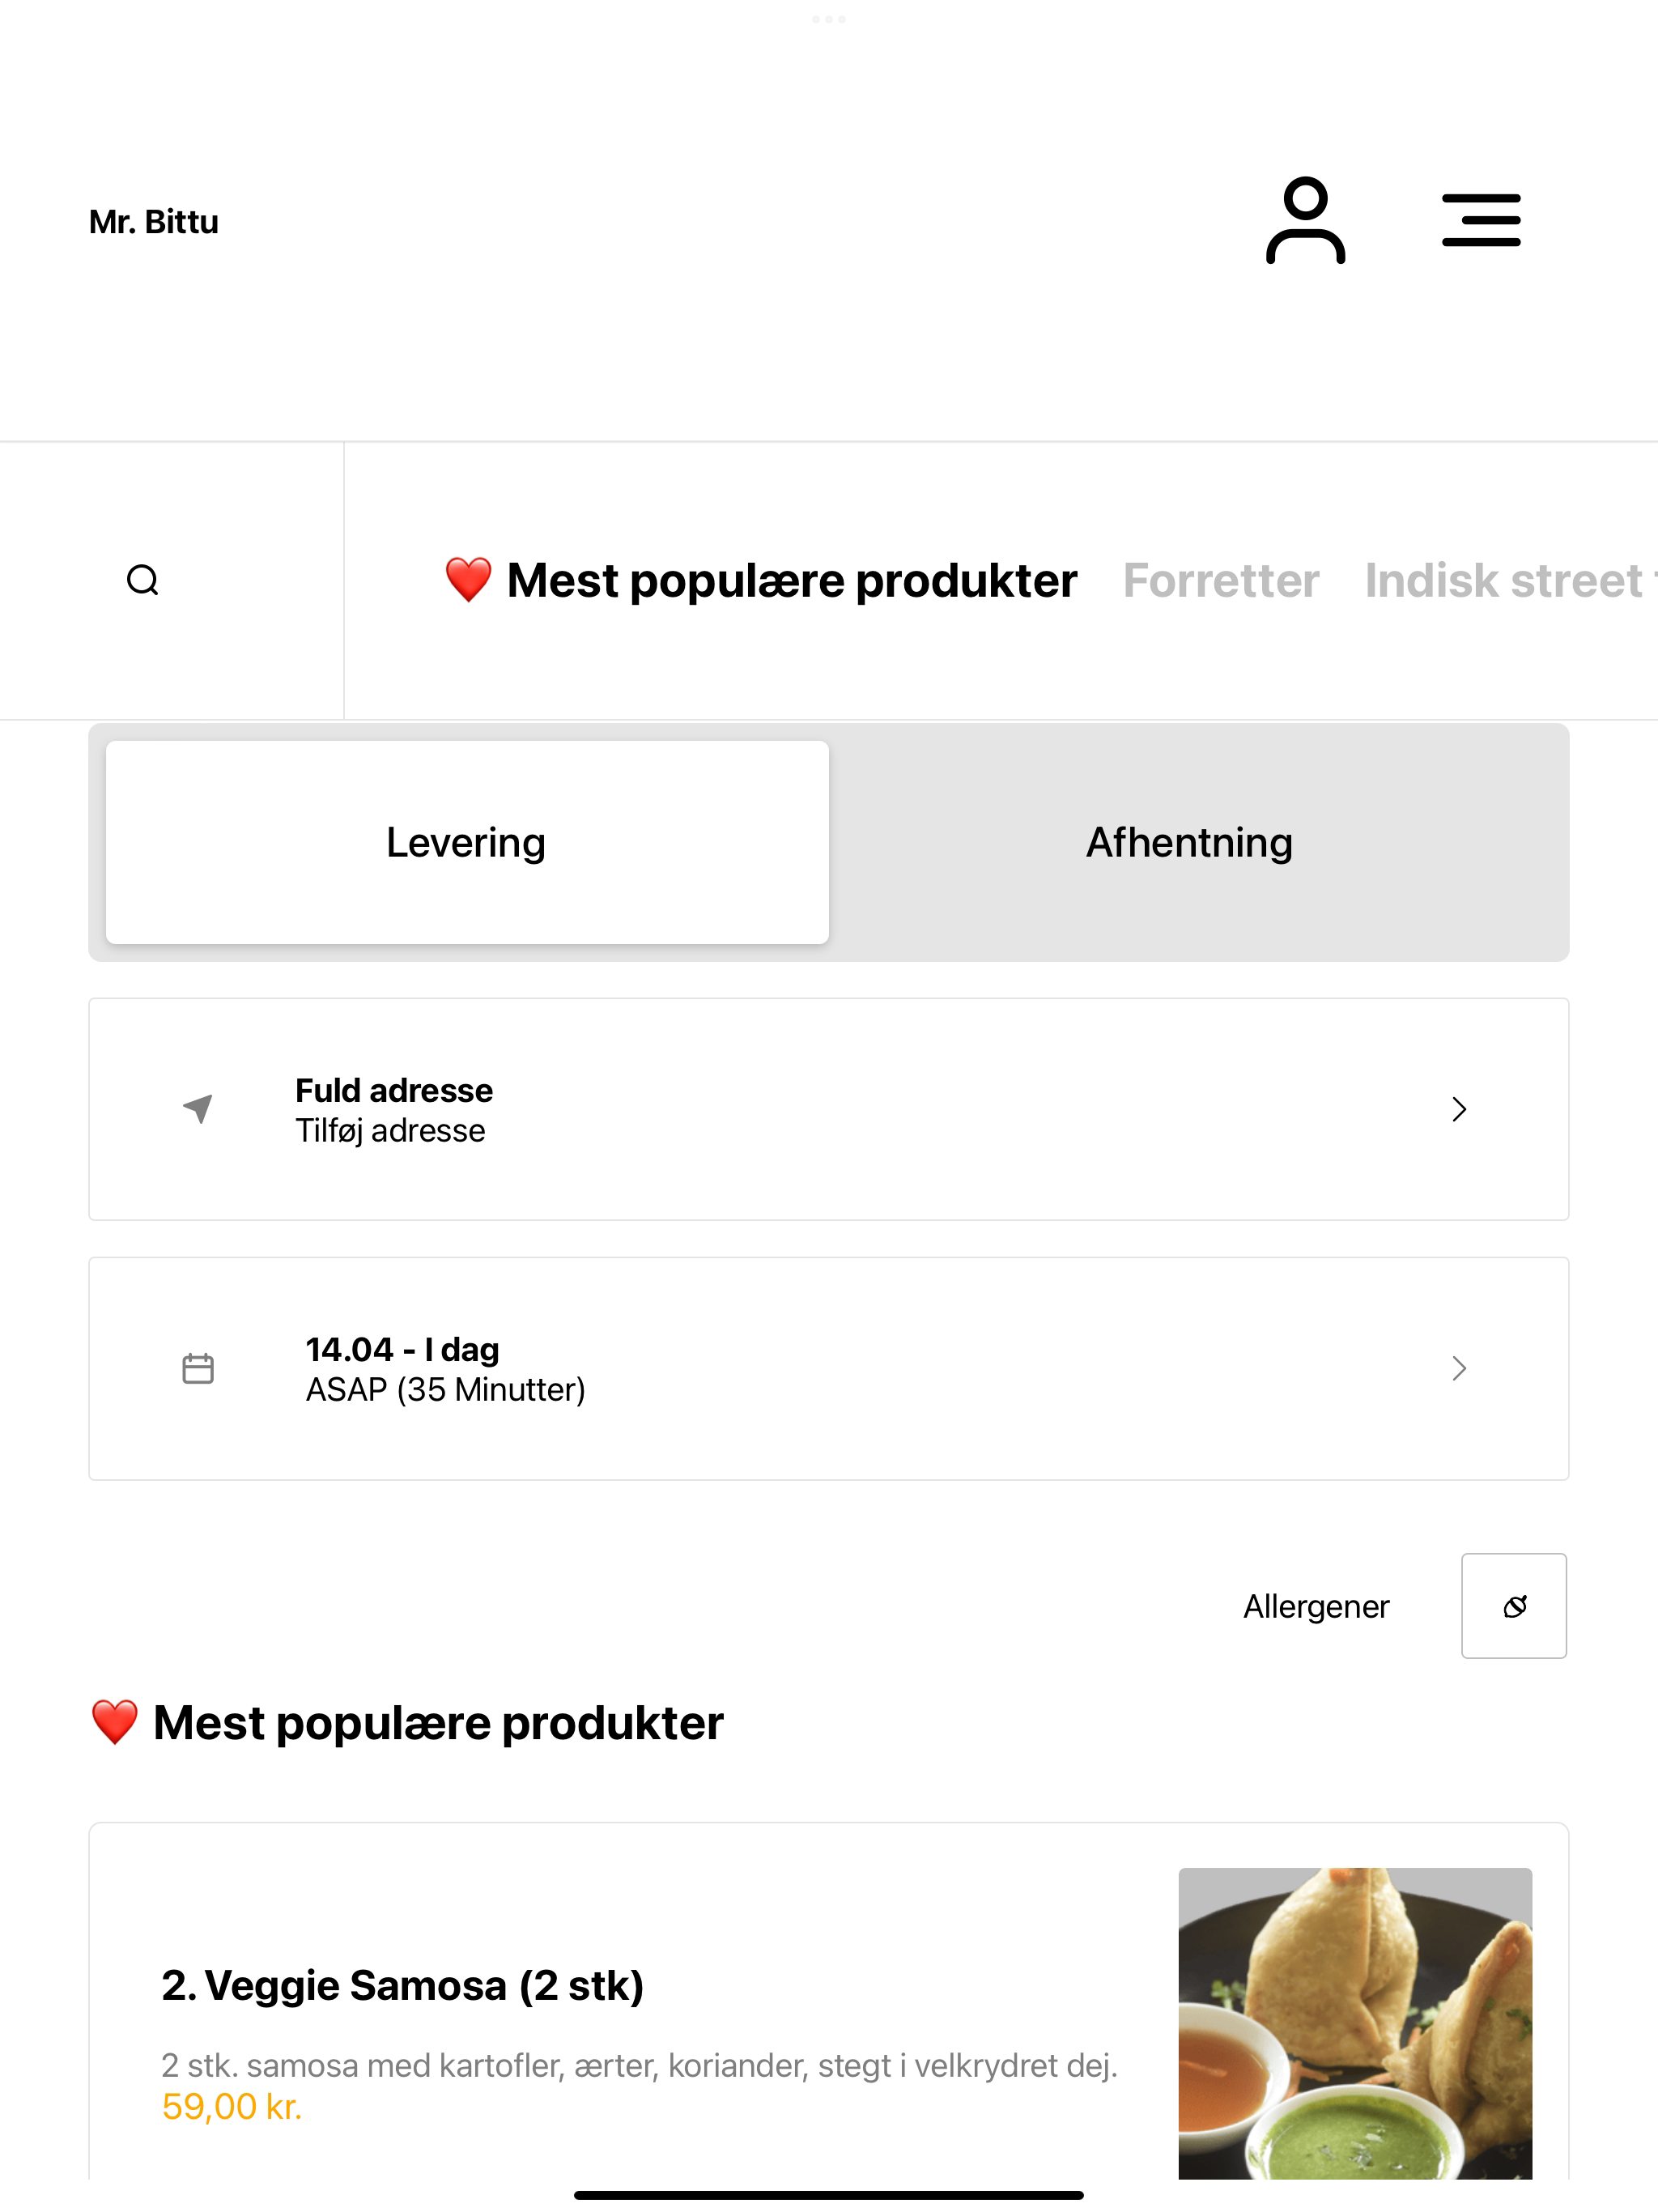Select the Veggie Samosa (2 stk) item

tap(402, 1985)
